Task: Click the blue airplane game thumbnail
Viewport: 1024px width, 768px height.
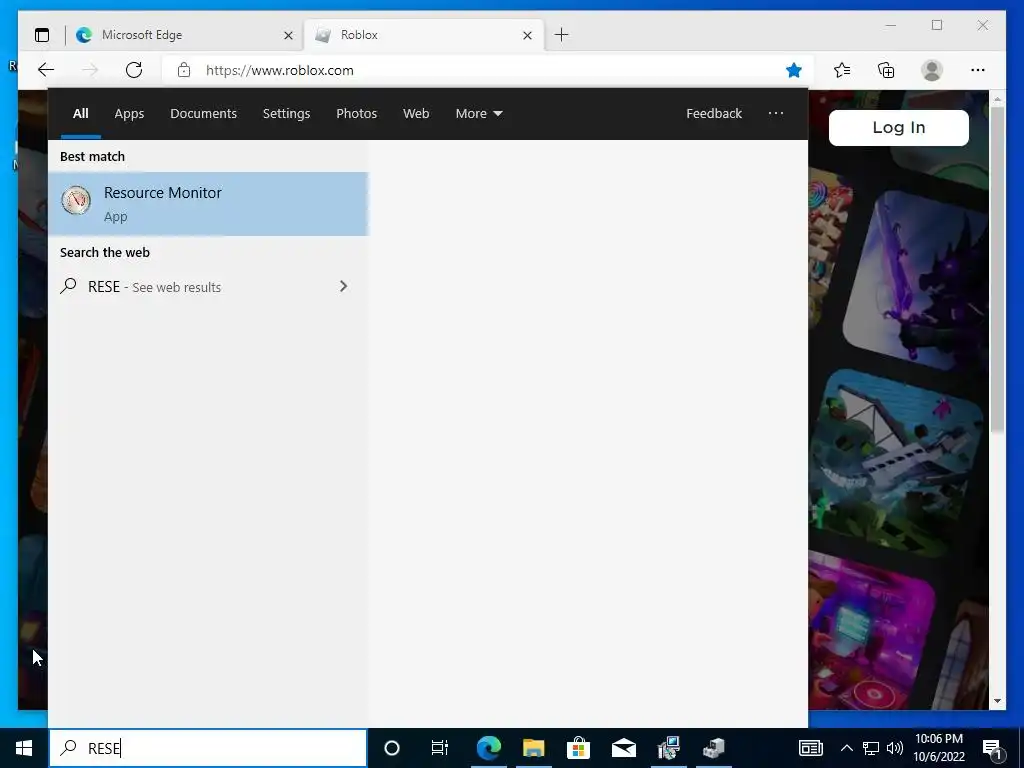Action: click(x=898, y=462)
